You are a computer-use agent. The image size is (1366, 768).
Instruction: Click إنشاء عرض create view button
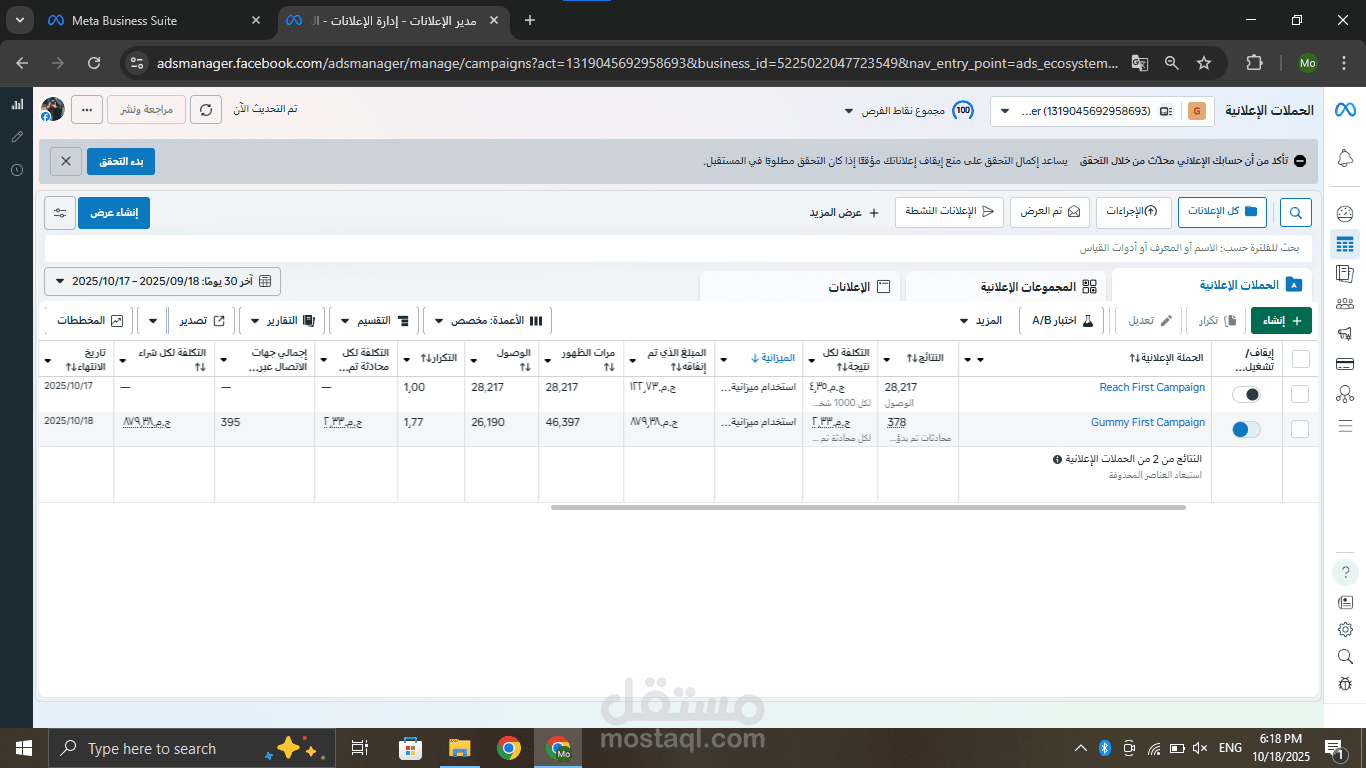coord(114,213)
